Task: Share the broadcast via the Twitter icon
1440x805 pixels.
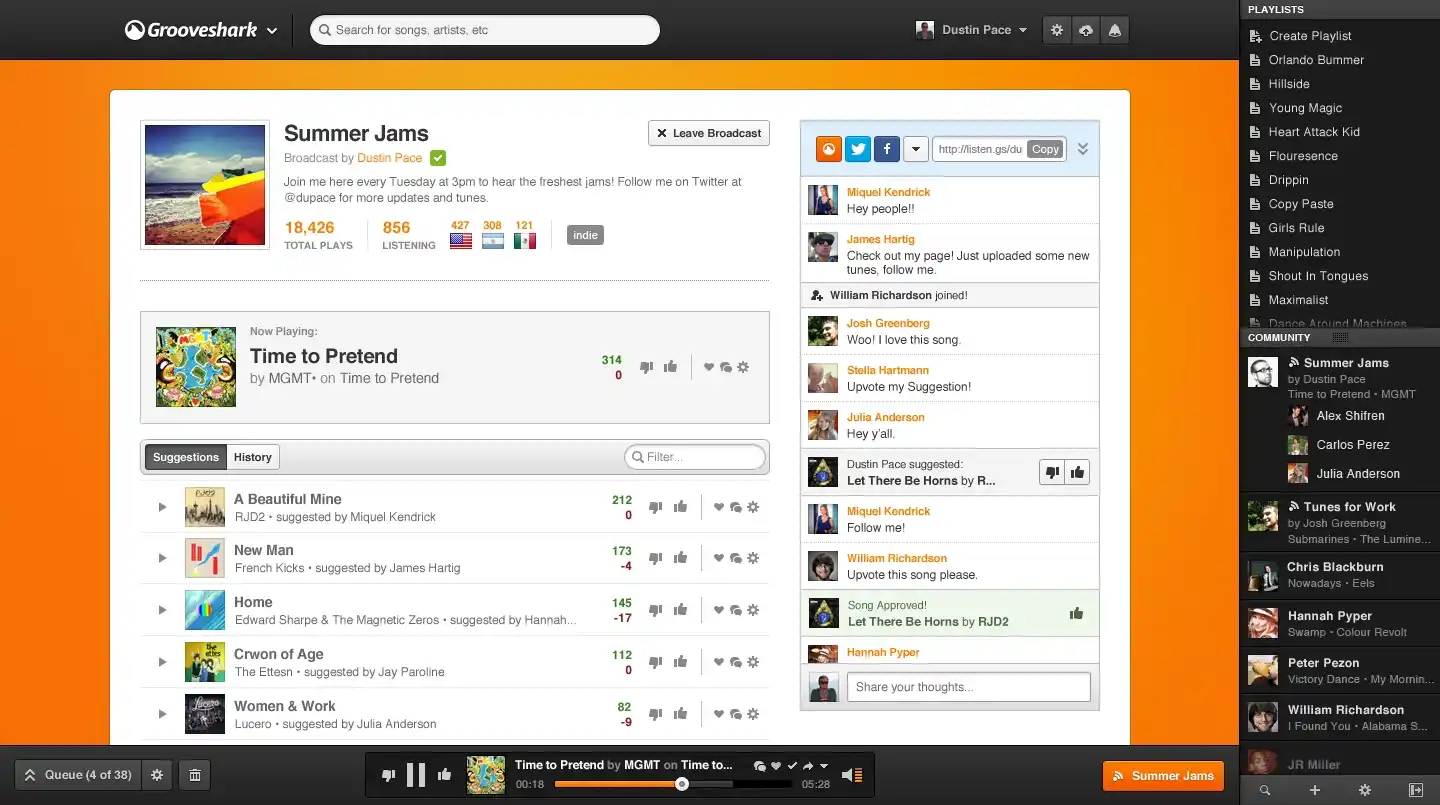Action: (x=857, y=148)
